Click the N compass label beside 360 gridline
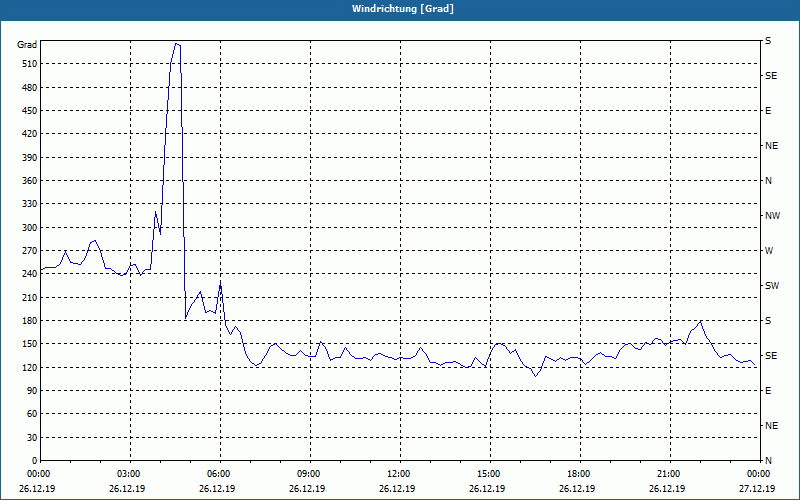Screen dimensions: 800x500 coord(768,181)
